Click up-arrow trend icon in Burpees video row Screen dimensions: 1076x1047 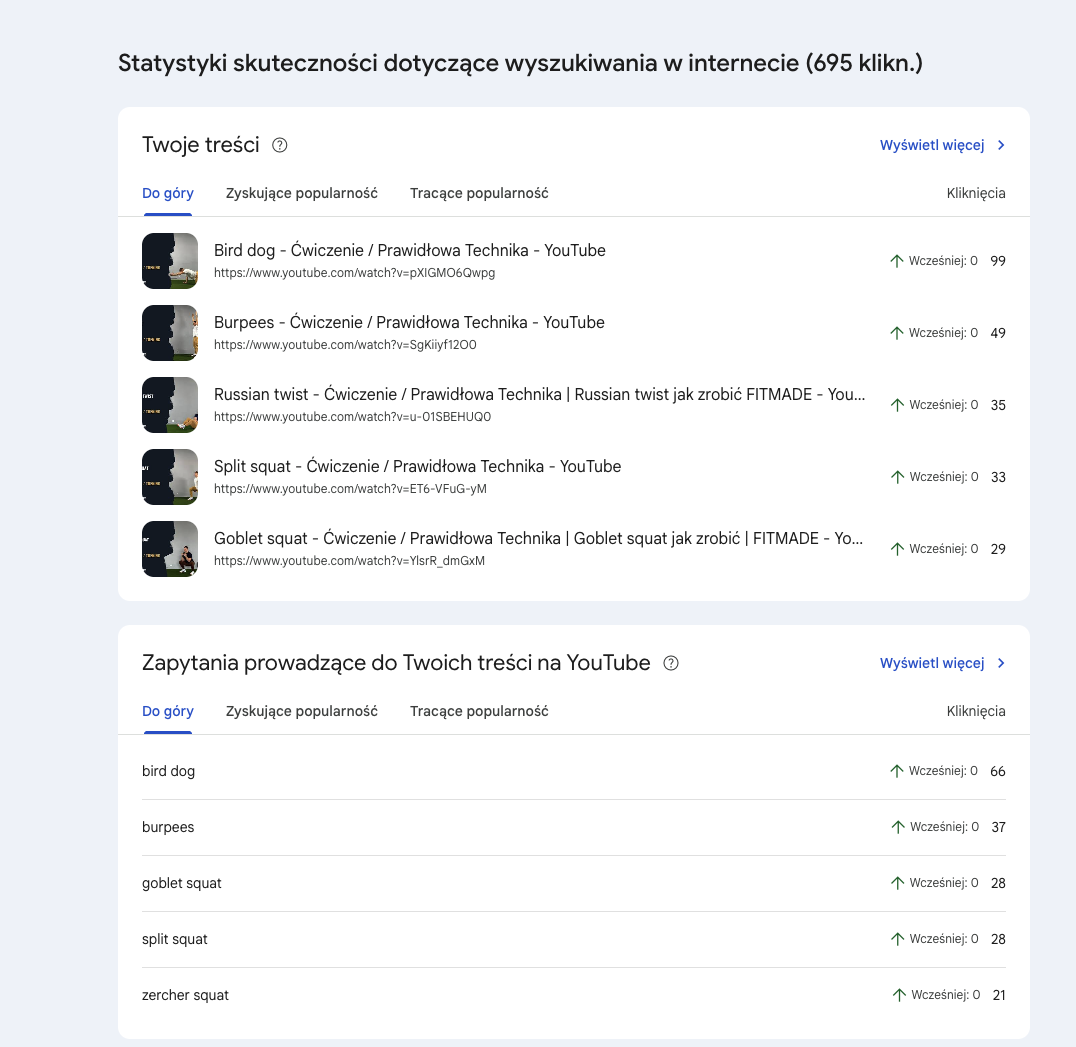(896, 333)
